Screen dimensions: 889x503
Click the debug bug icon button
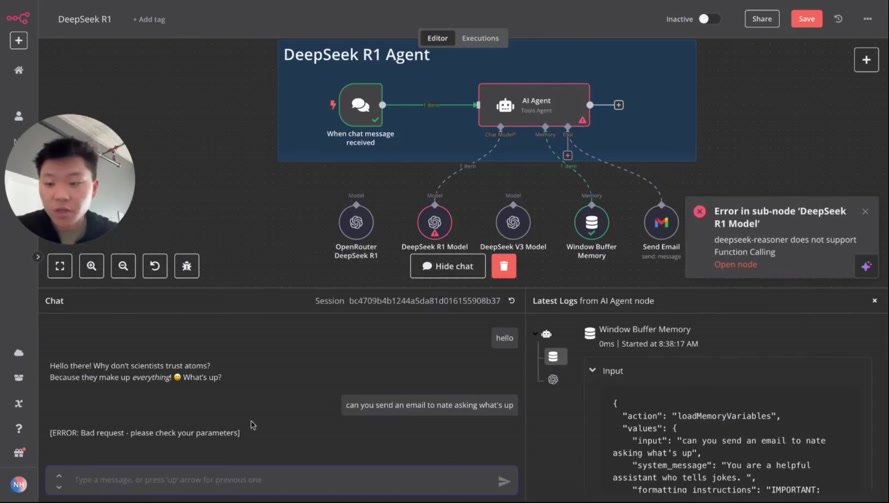[187, 266]
